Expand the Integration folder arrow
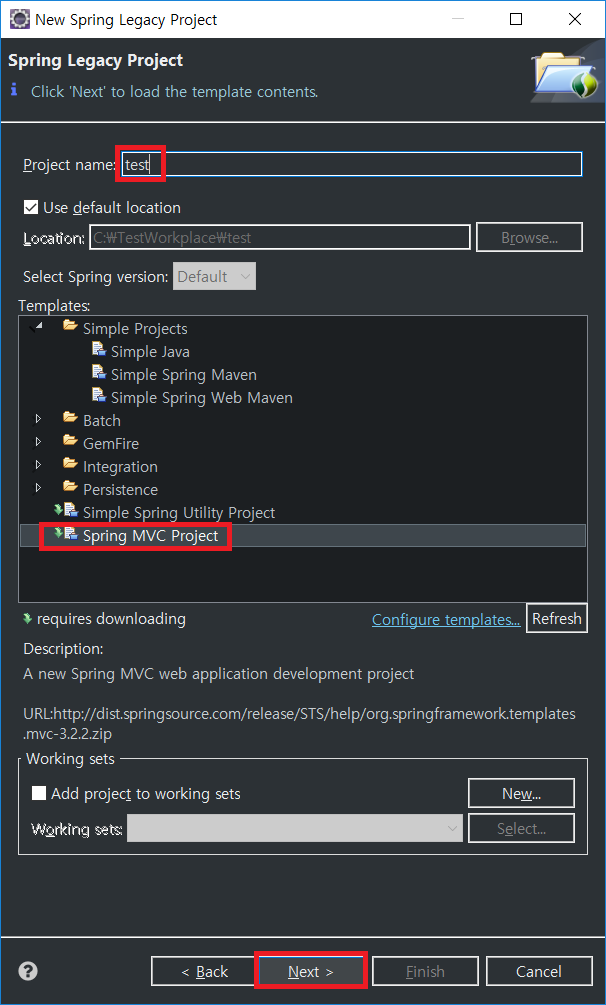 pos(38,465)
